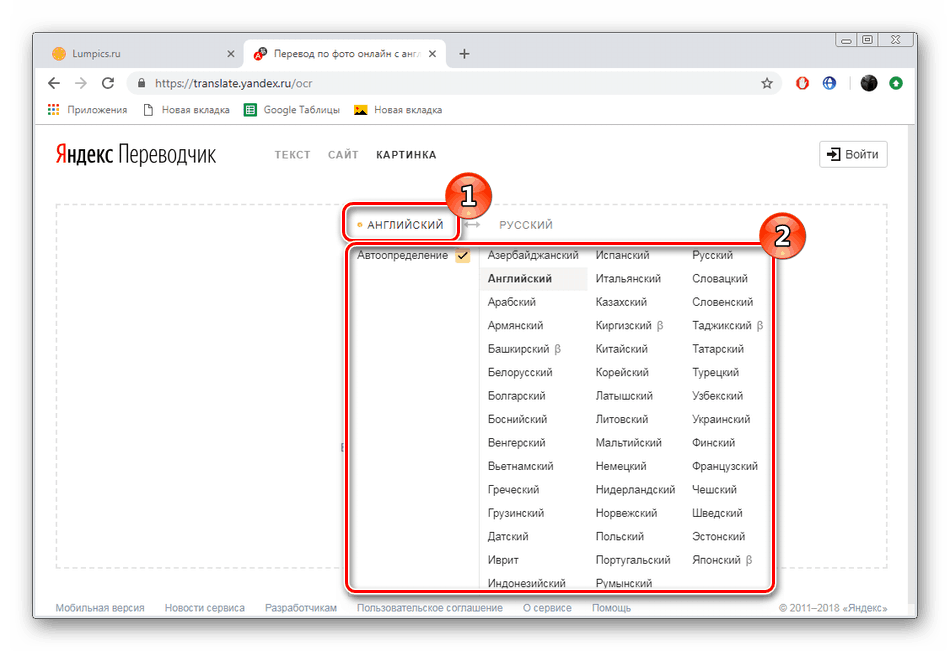Pick Корейский language
Image resolution: width=950 pixels, height=651 pixels.
click(x=622, y=372)
